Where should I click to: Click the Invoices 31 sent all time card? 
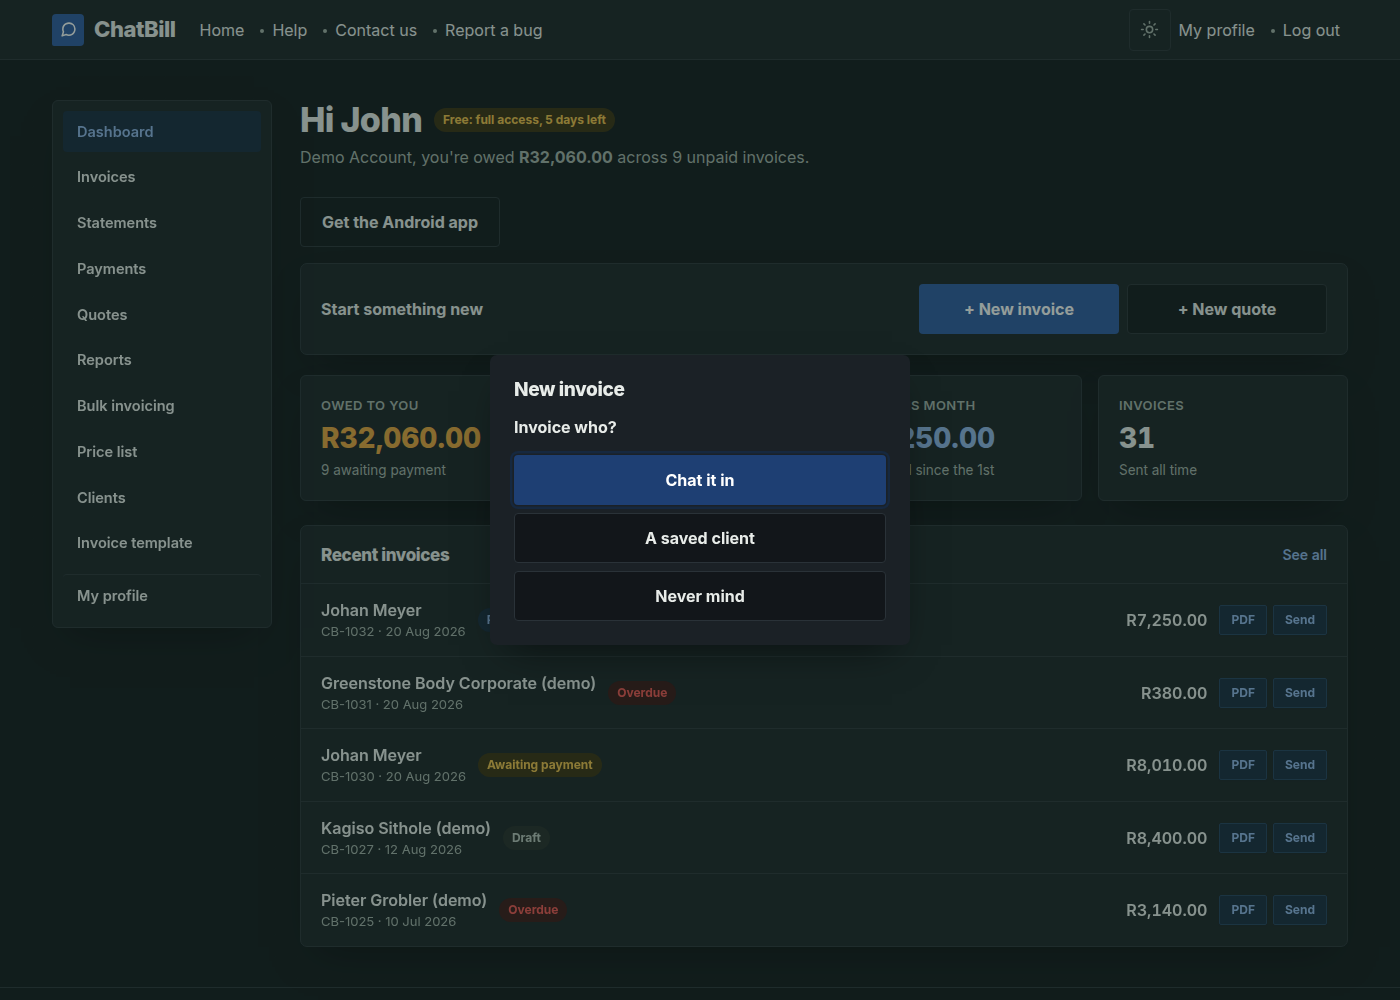coord(1223,438)
